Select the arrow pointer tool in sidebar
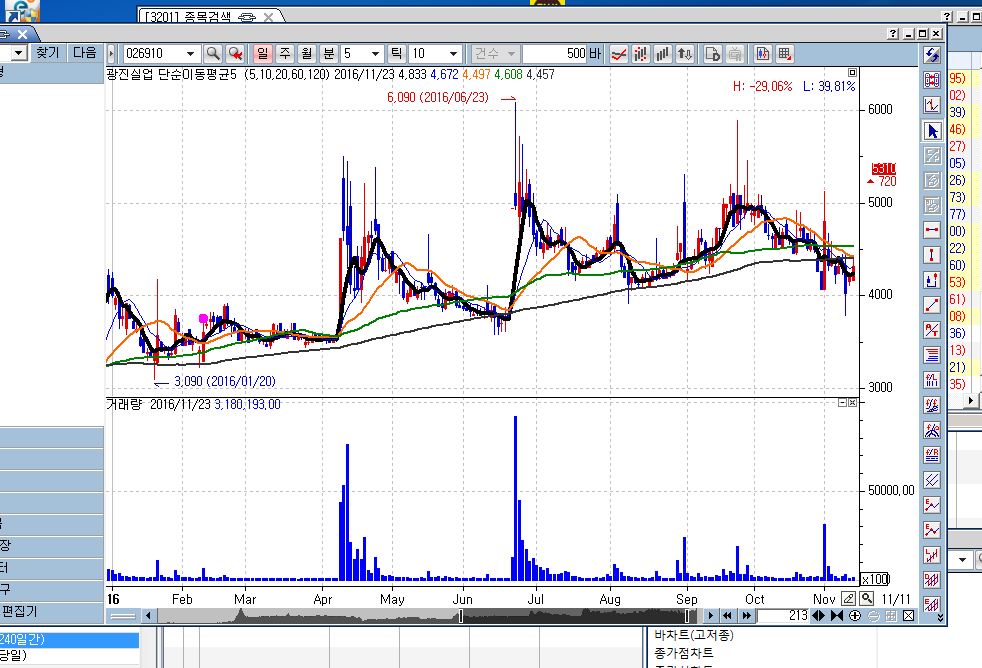The width and height of the screenshot is (982, 668). pyautogui.click(x=932, y=130)
